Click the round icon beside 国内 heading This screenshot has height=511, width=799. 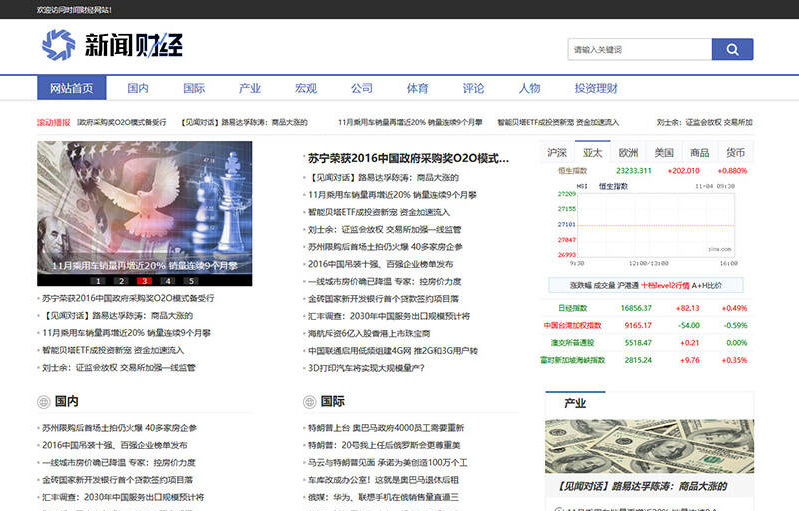tap(43, 402)
